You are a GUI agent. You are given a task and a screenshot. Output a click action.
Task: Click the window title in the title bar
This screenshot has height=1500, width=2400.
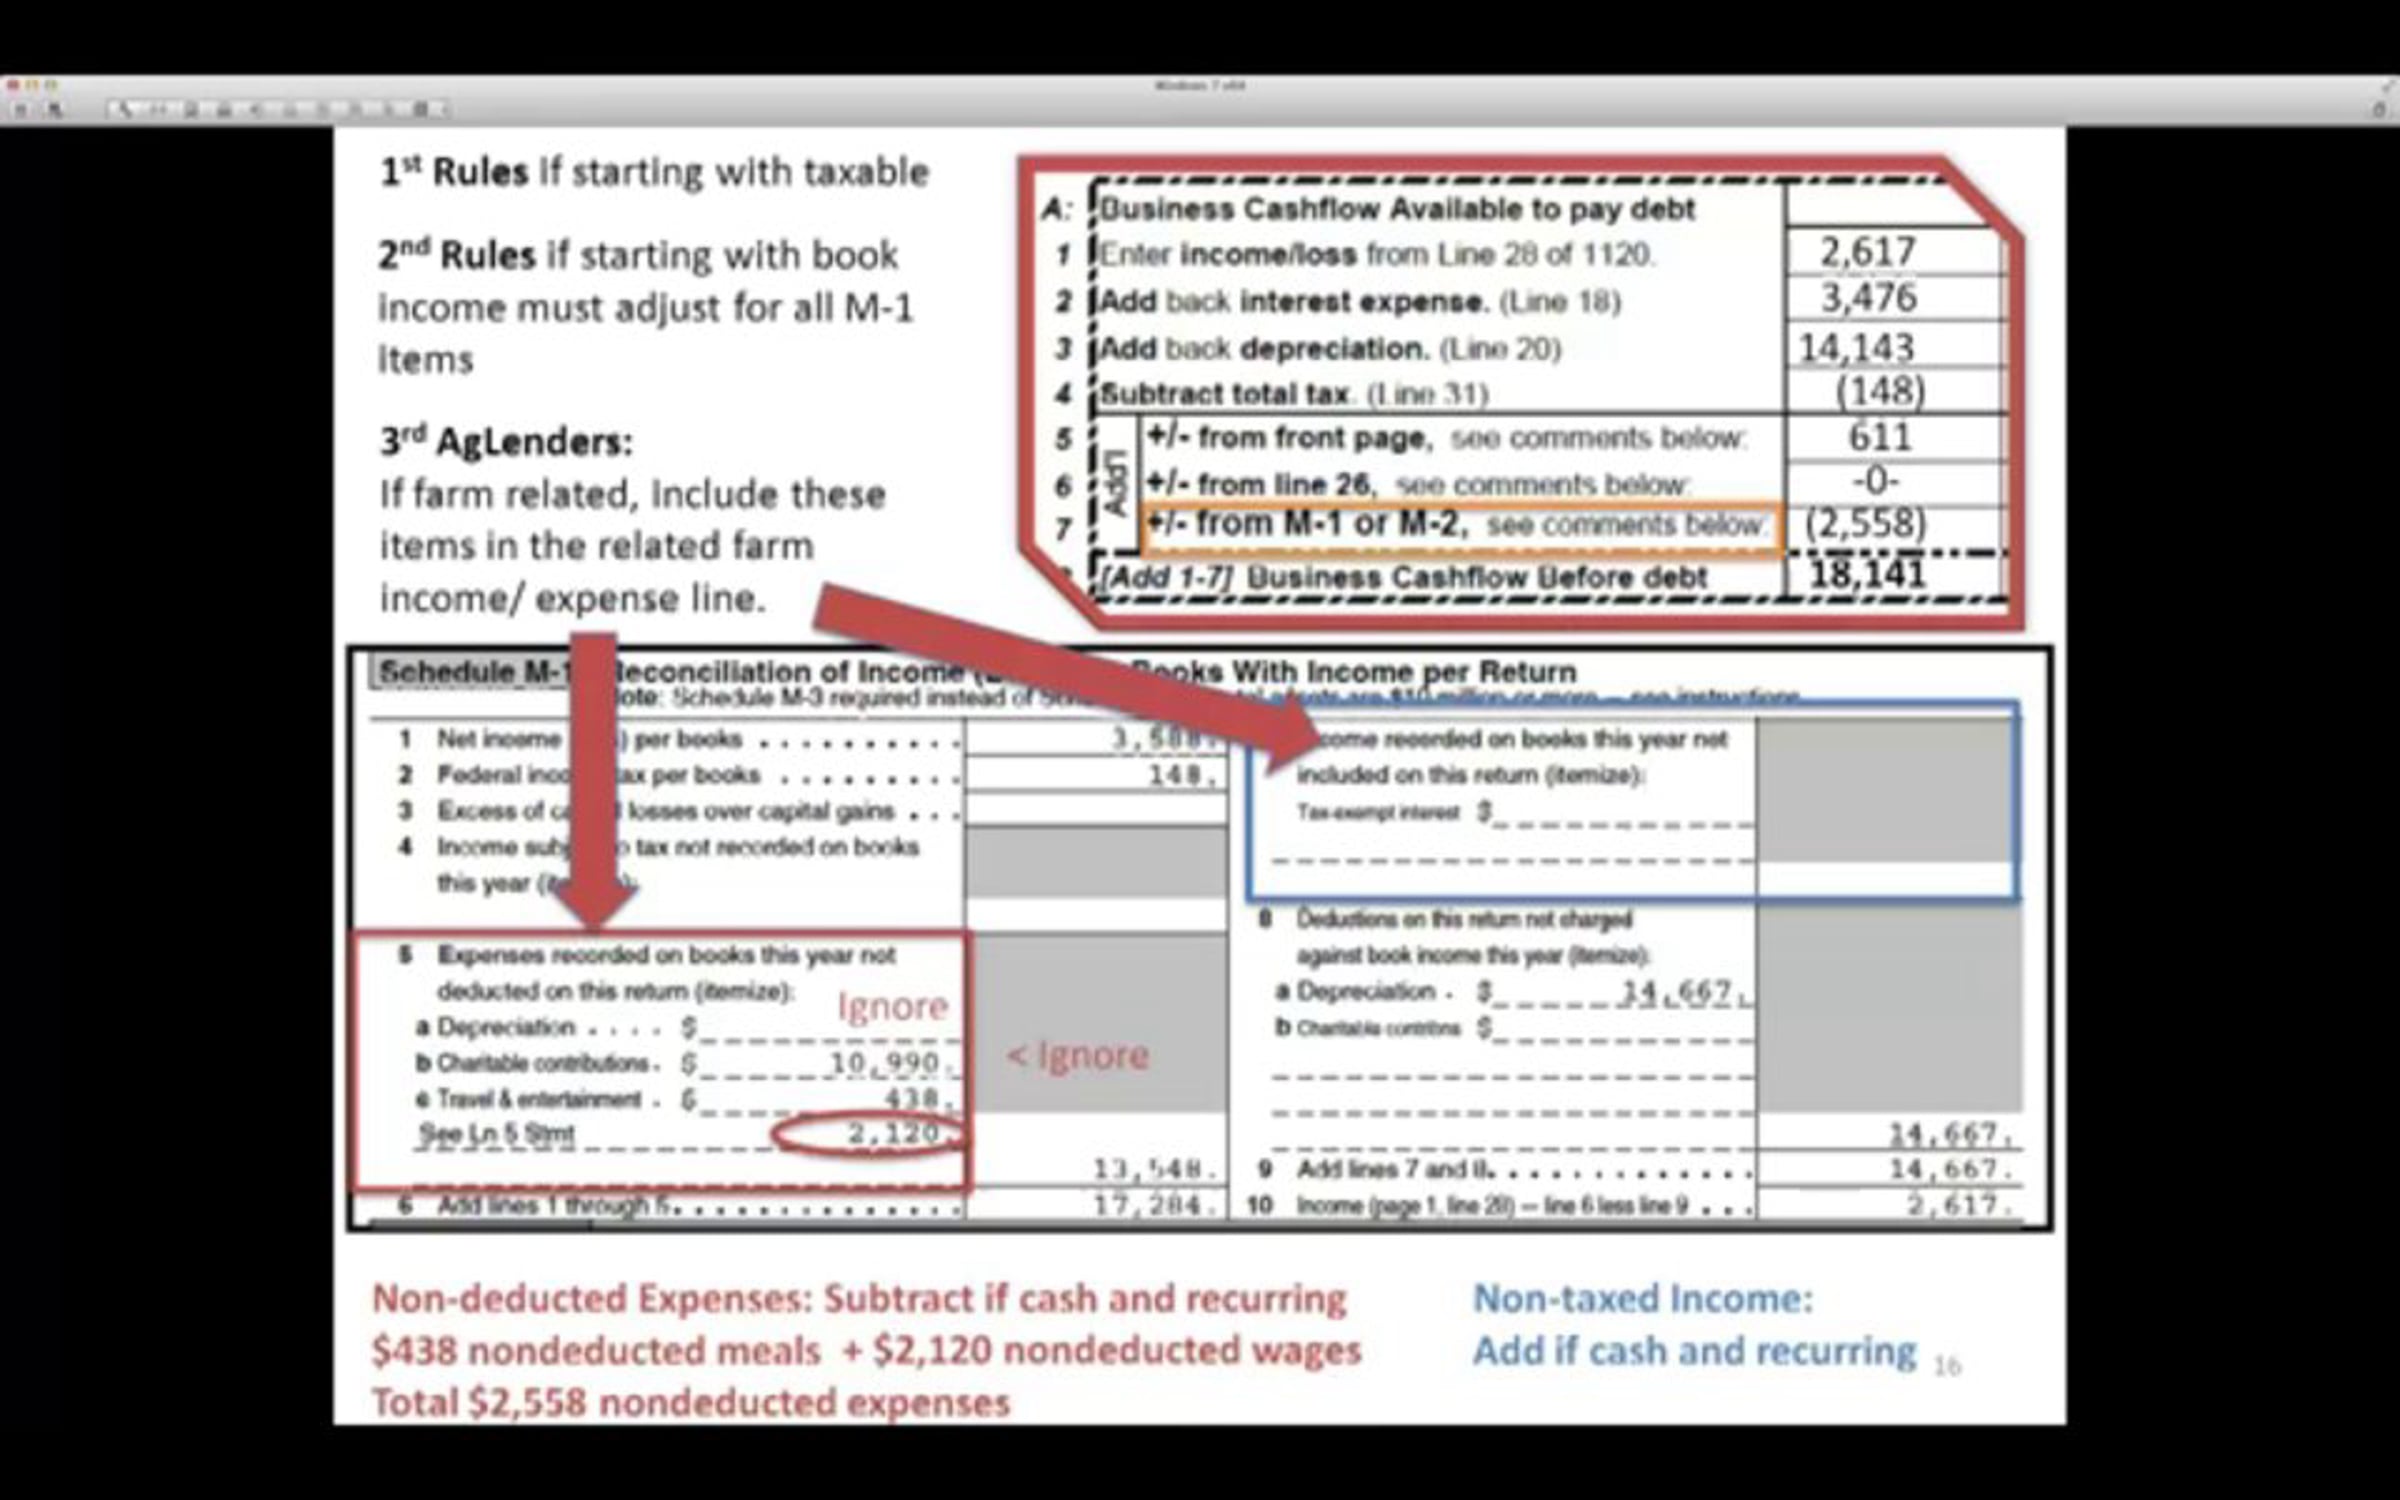(1199, 86)
